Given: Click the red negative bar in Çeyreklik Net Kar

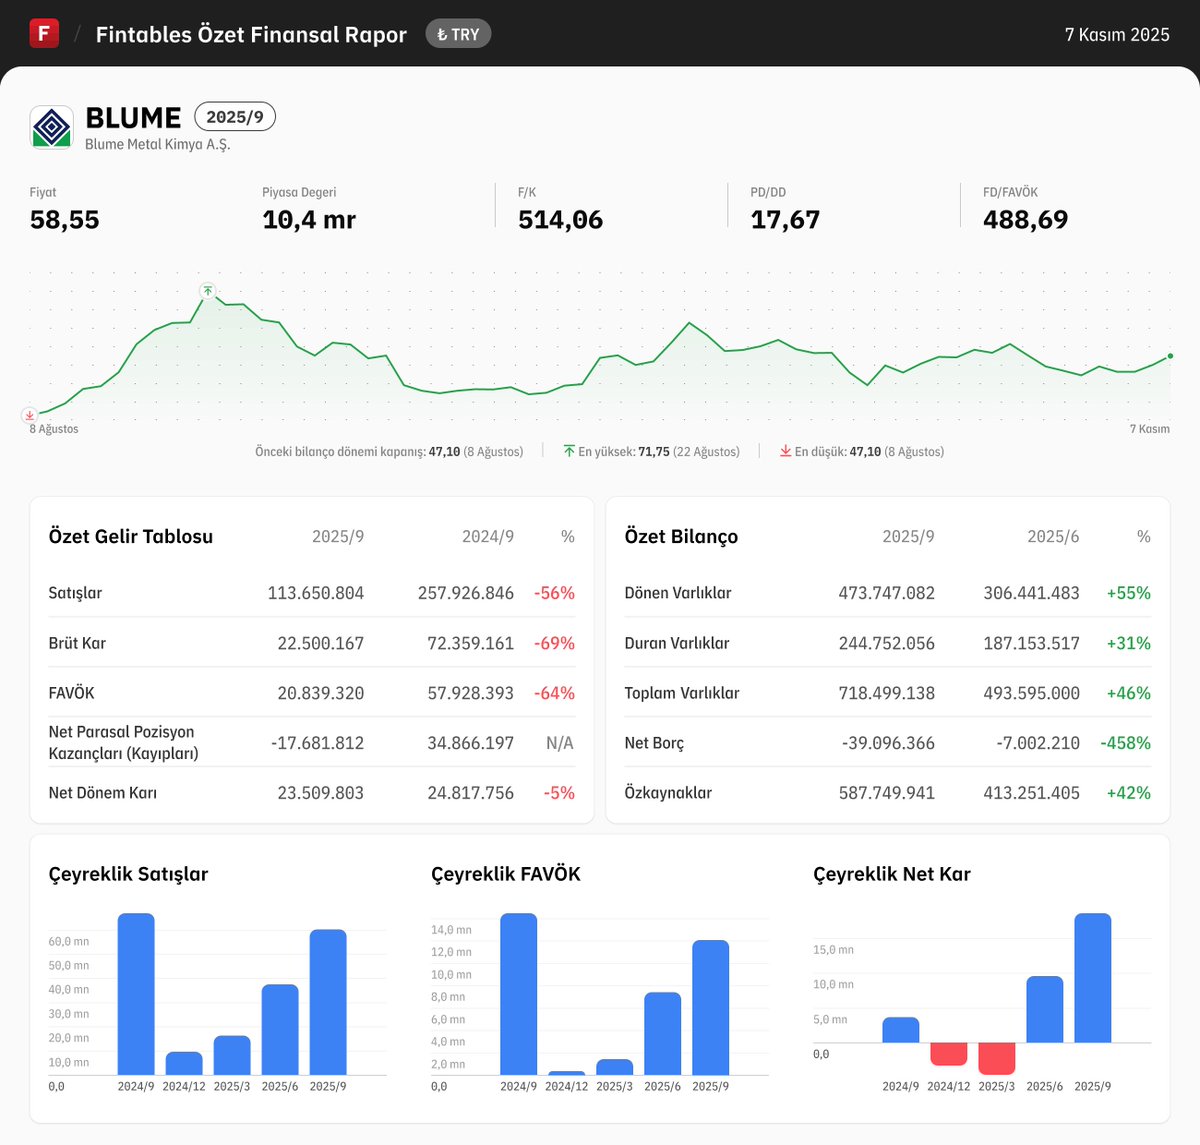Looking at the screenshot, I should pyautogui.click(x=948, y=1055).
